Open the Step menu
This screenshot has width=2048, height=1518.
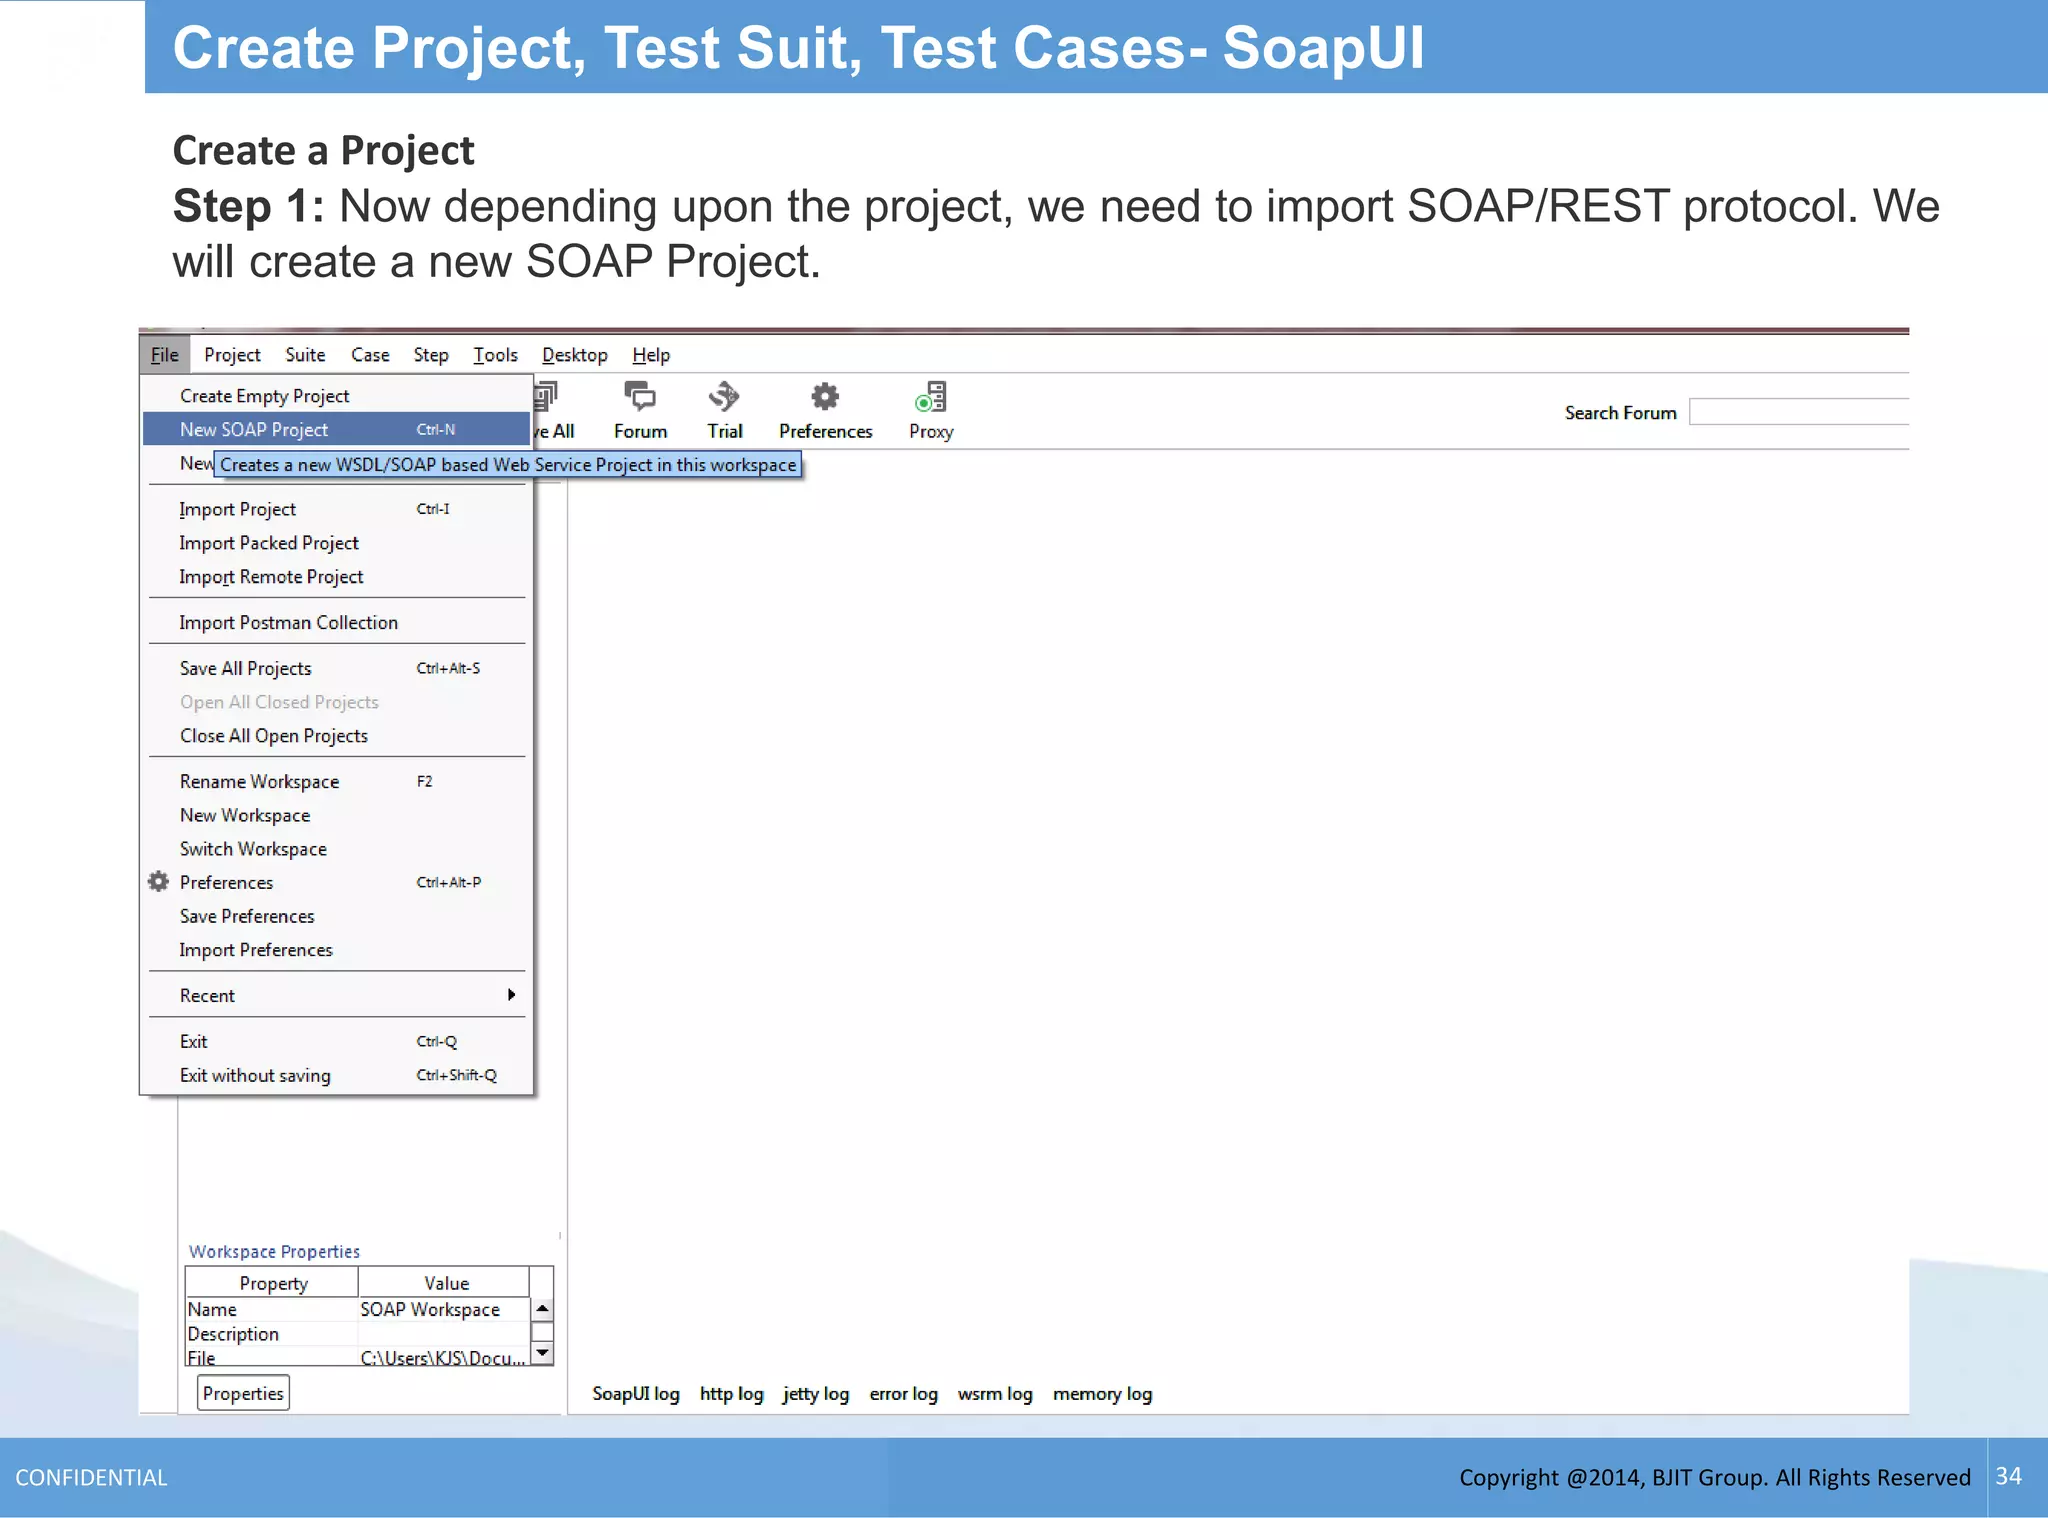pyautogui.click(x=431, y=355)
